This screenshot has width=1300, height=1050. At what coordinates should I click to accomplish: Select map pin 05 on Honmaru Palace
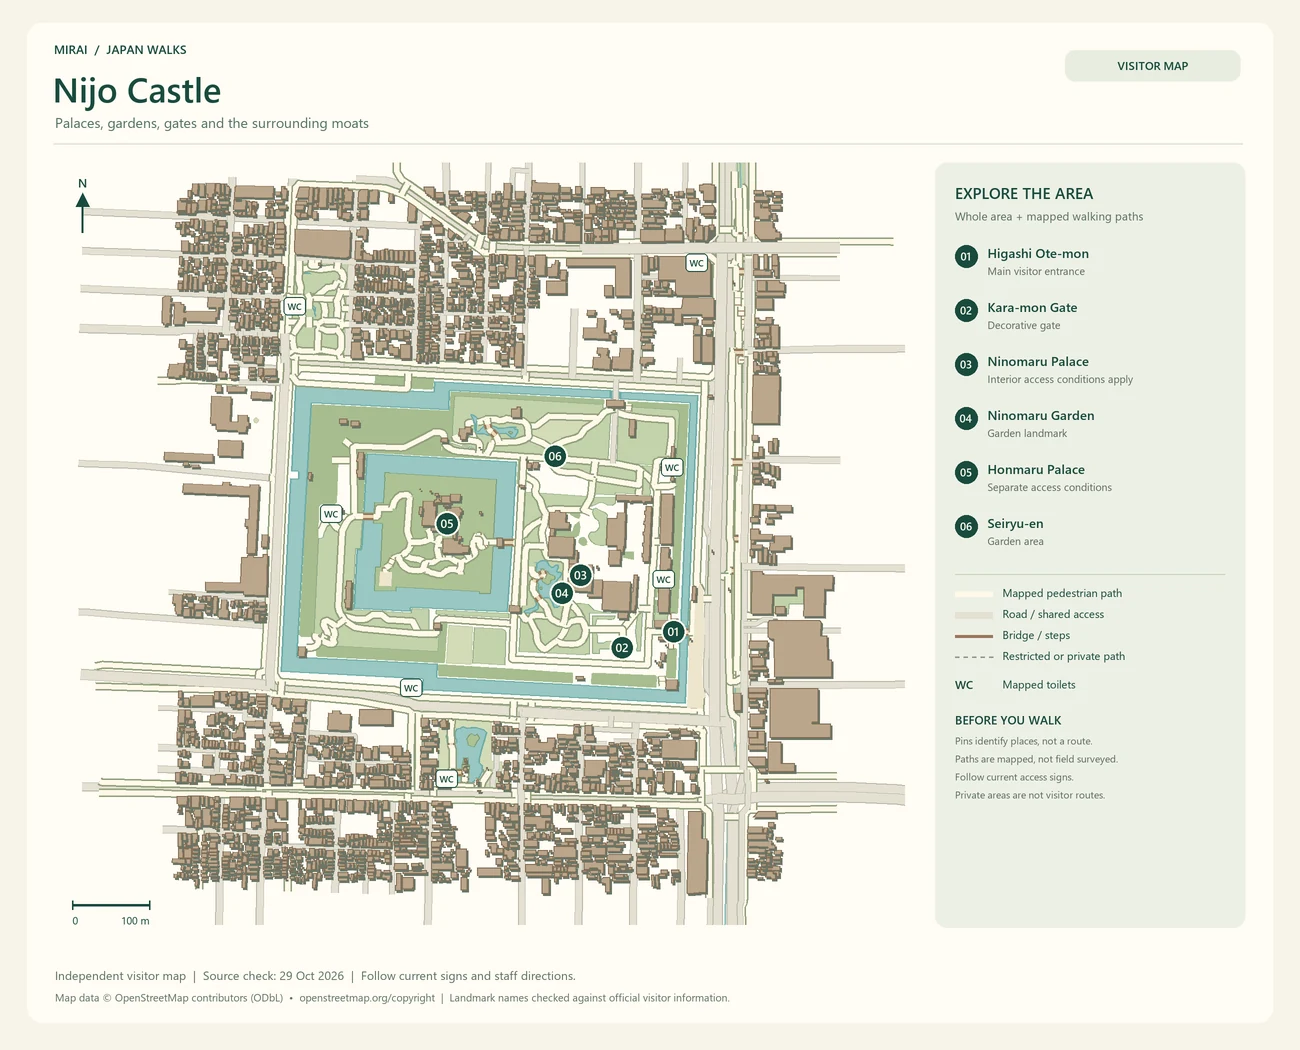(x=447, y=523)
